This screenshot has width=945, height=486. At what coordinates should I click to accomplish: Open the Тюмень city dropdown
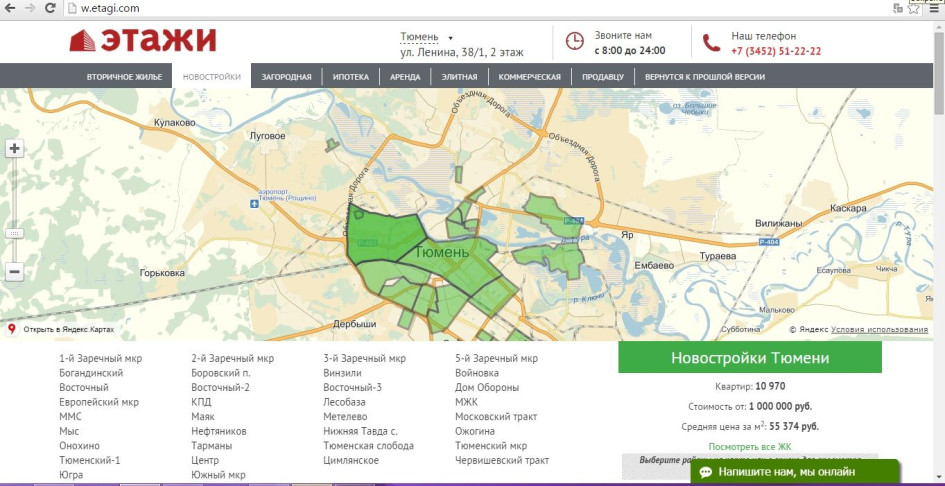click(426, 37)
